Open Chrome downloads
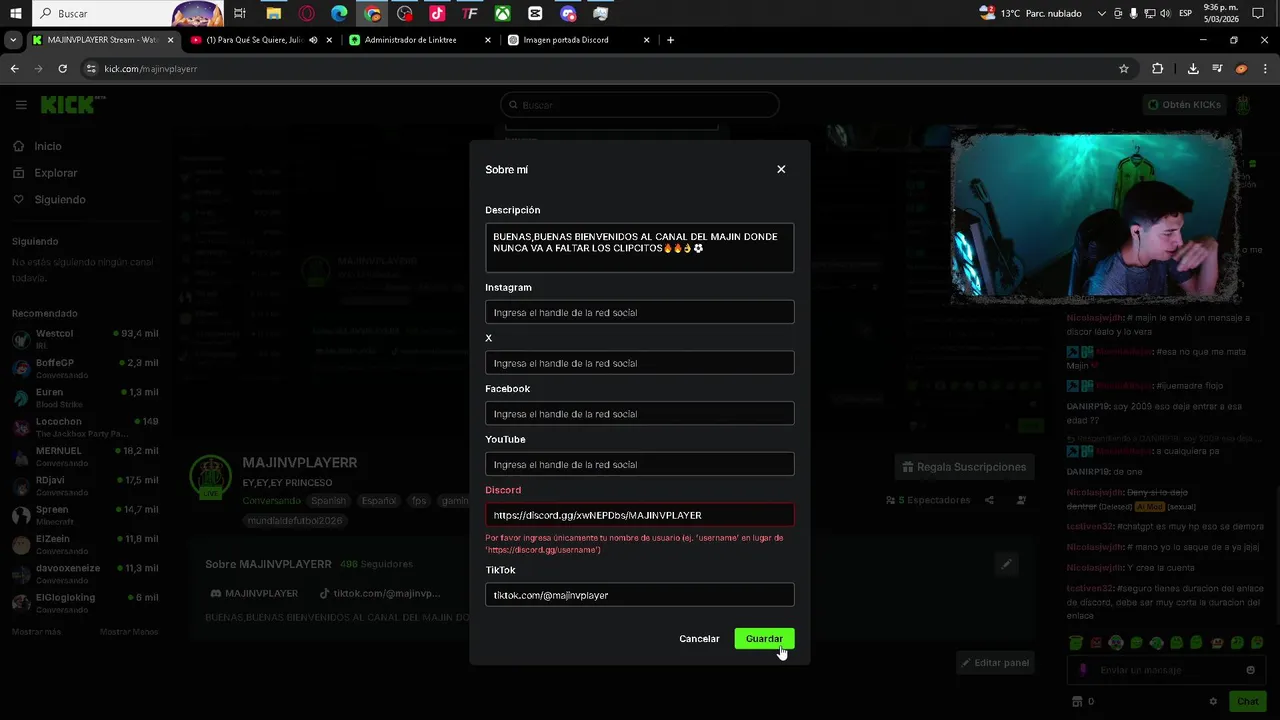 pyautogui.click(x=1193, y=69)
